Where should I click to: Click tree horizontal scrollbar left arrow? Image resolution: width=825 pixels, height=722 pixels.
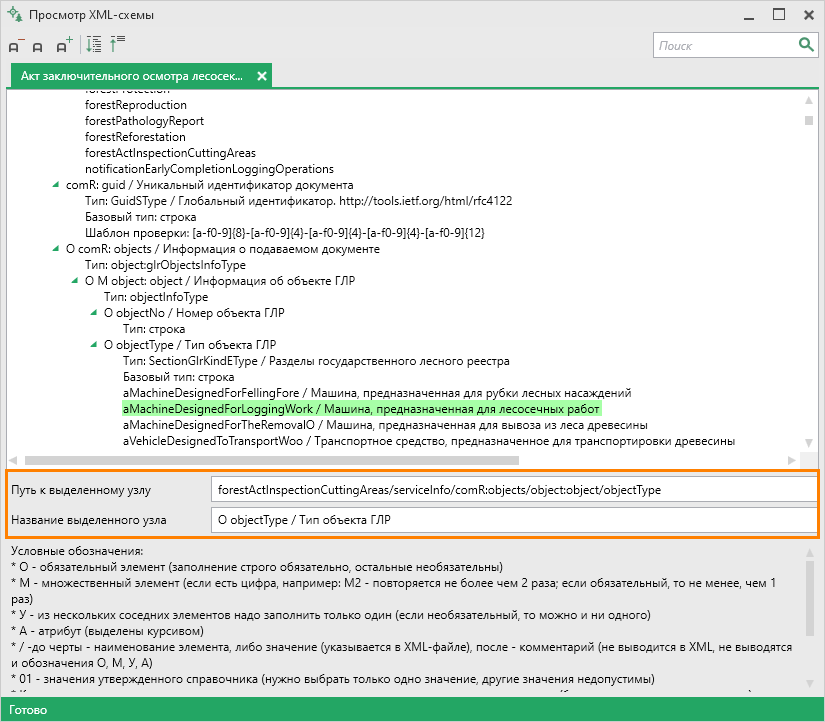pos(13,460)
